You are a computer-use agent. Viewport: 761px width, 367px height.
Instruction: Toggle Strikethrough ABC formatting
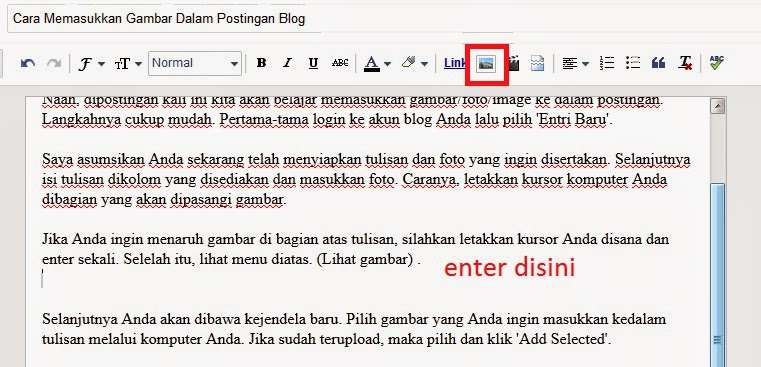[x=340, y=63]
